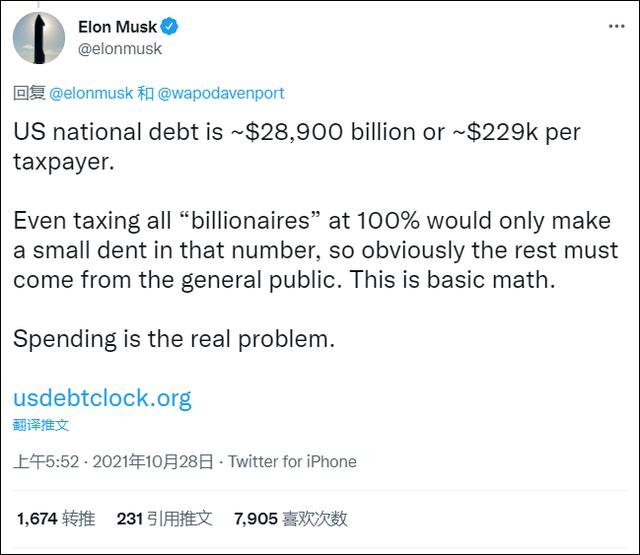Click Elon Musk's rocket profile picture

39,38
